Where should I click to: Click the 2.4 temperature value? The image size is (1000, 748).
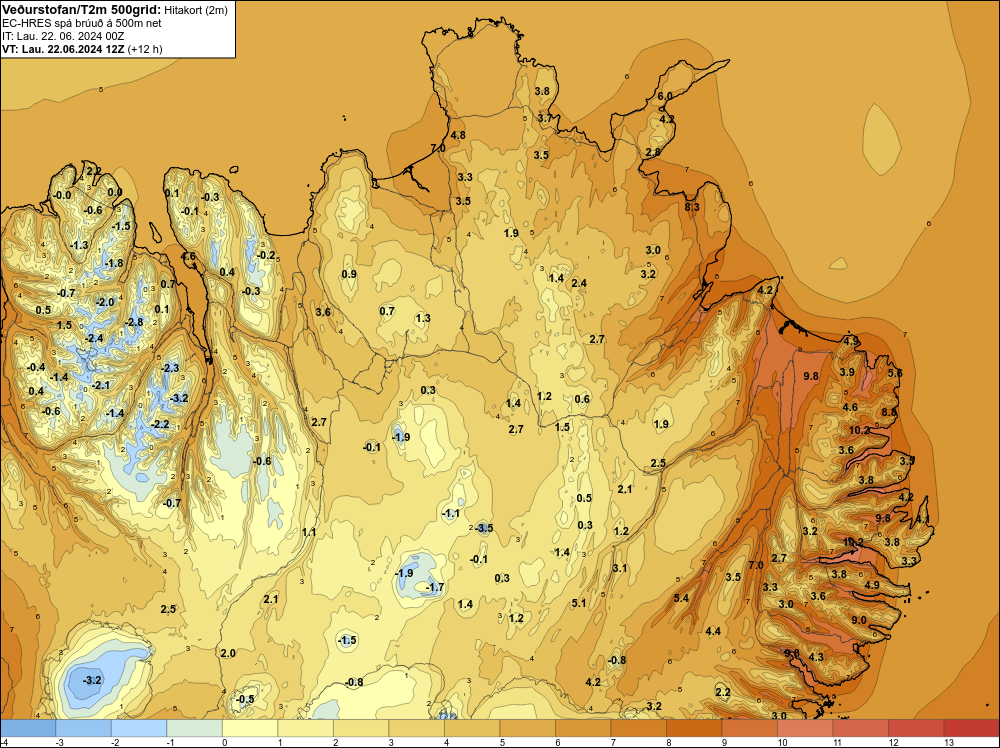tap(579, 283)
